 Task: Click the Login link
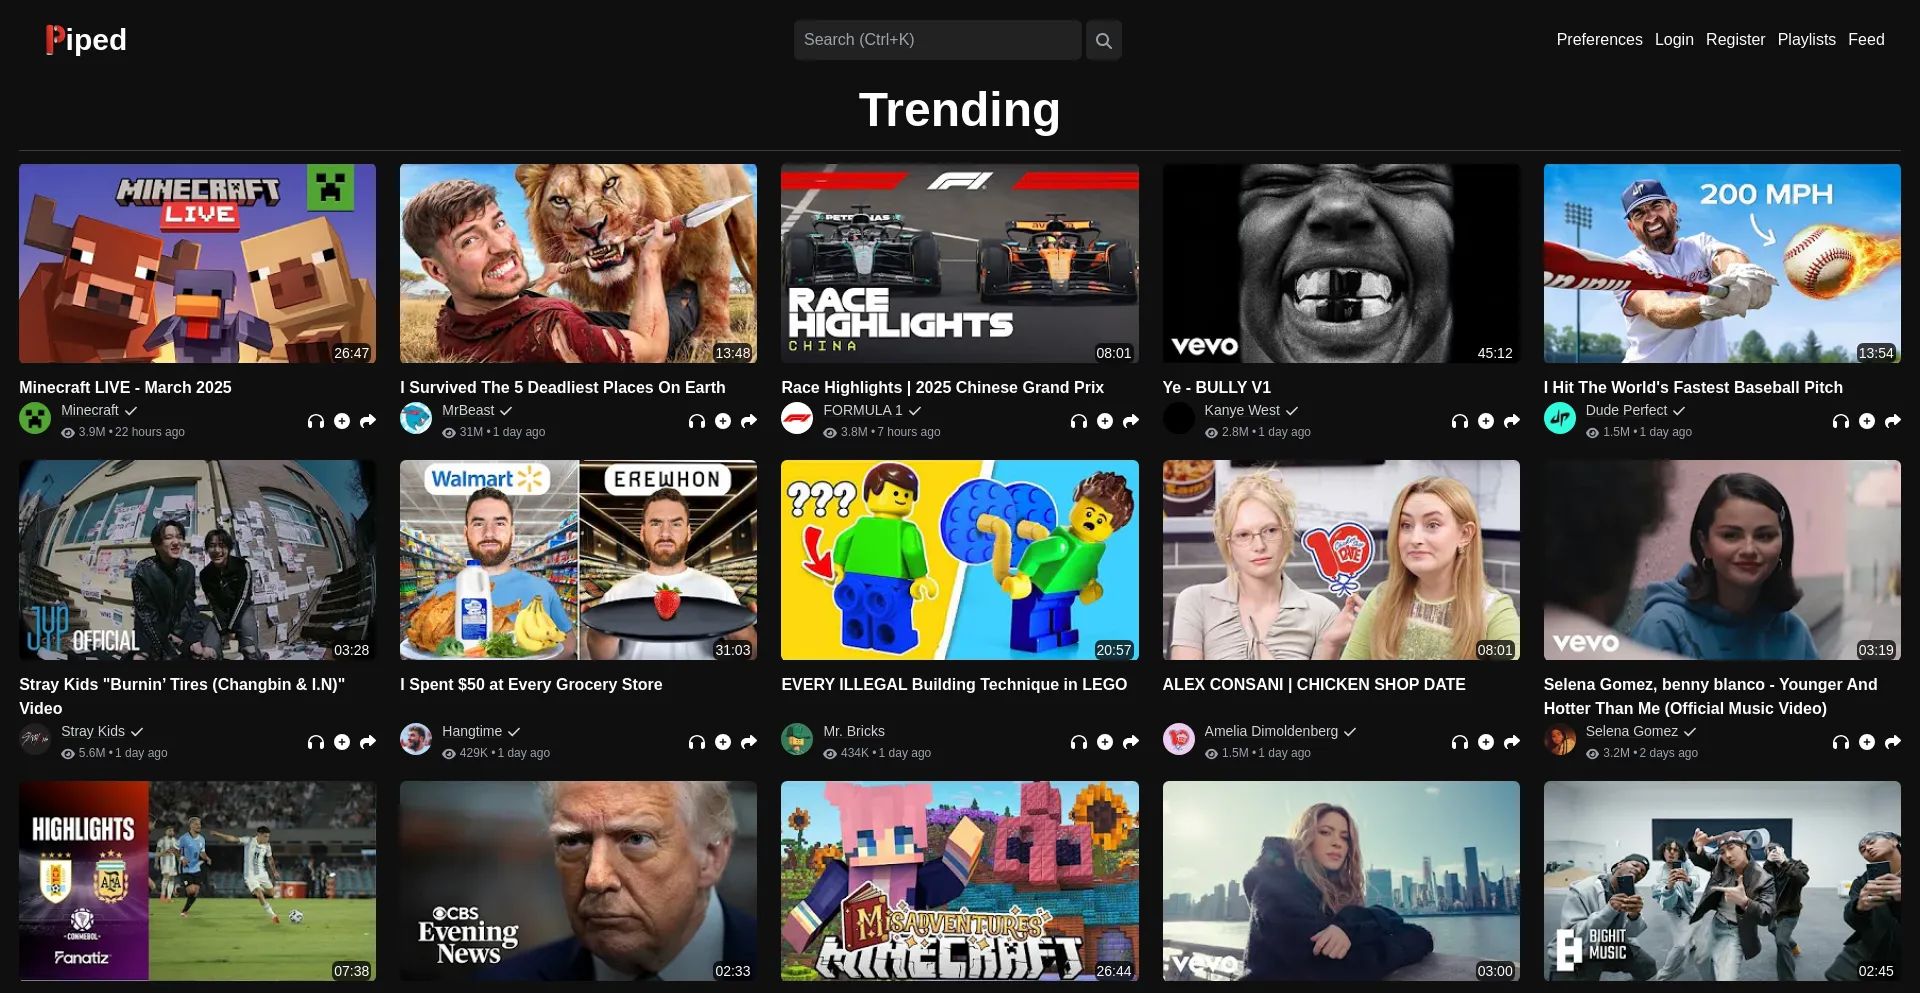[x=1674, y=40]
